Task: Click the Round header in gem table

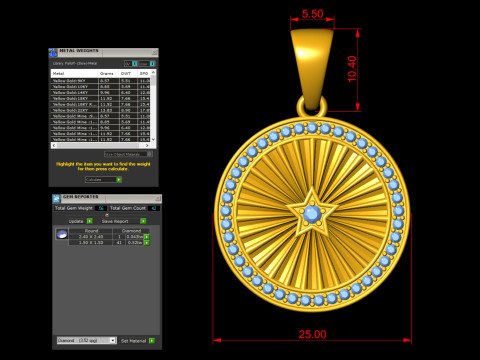Action: pos(91,231)
